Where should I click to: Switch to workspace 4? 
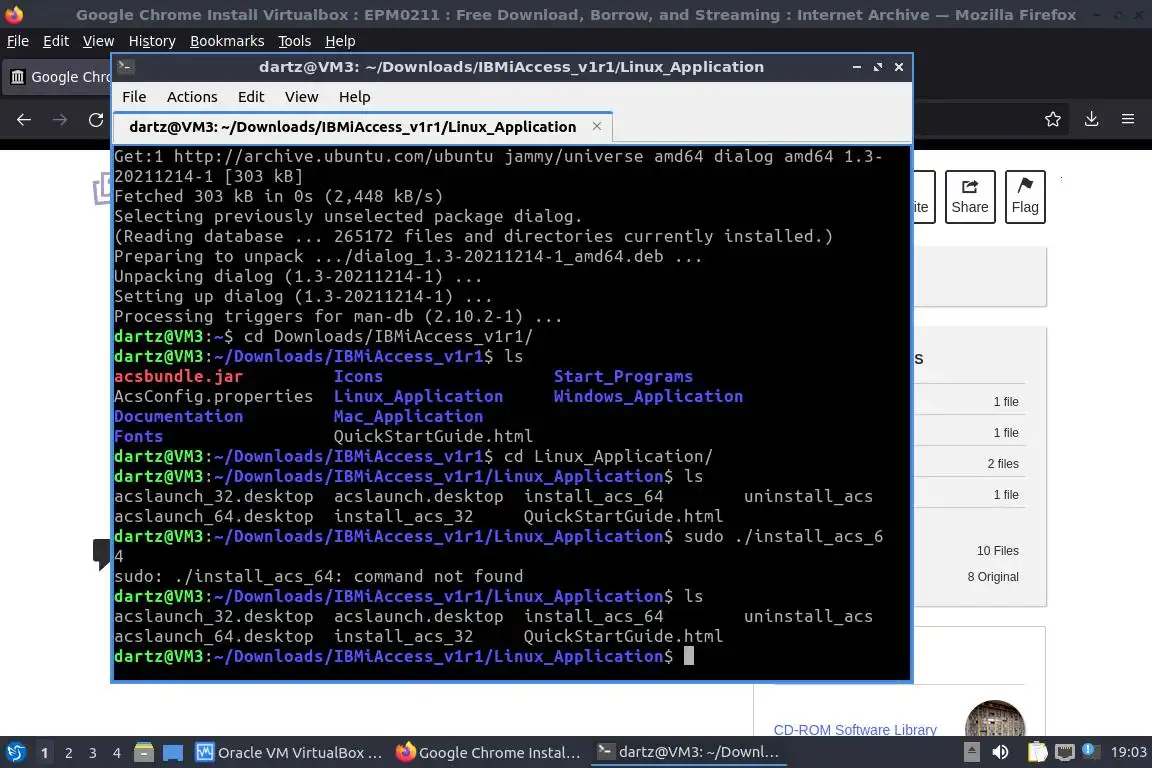(116, 753)
